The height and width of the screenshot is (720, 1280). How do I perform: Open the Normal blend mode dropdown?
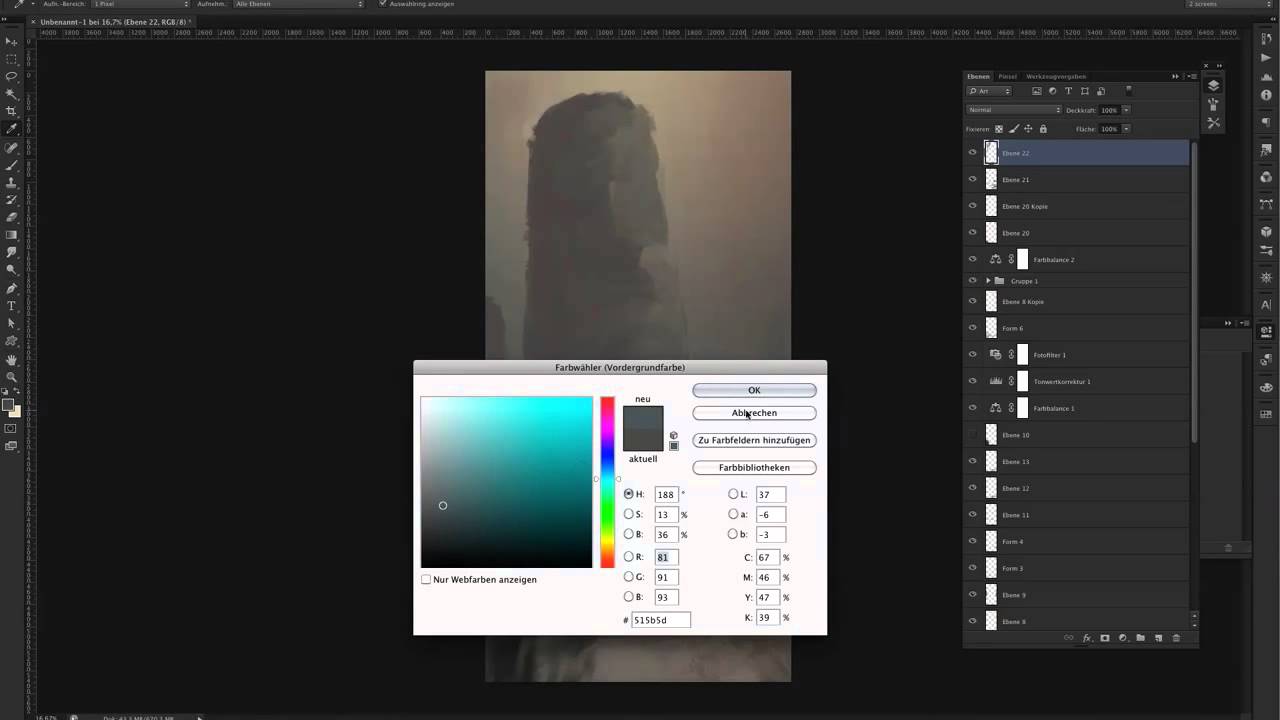1013,110
